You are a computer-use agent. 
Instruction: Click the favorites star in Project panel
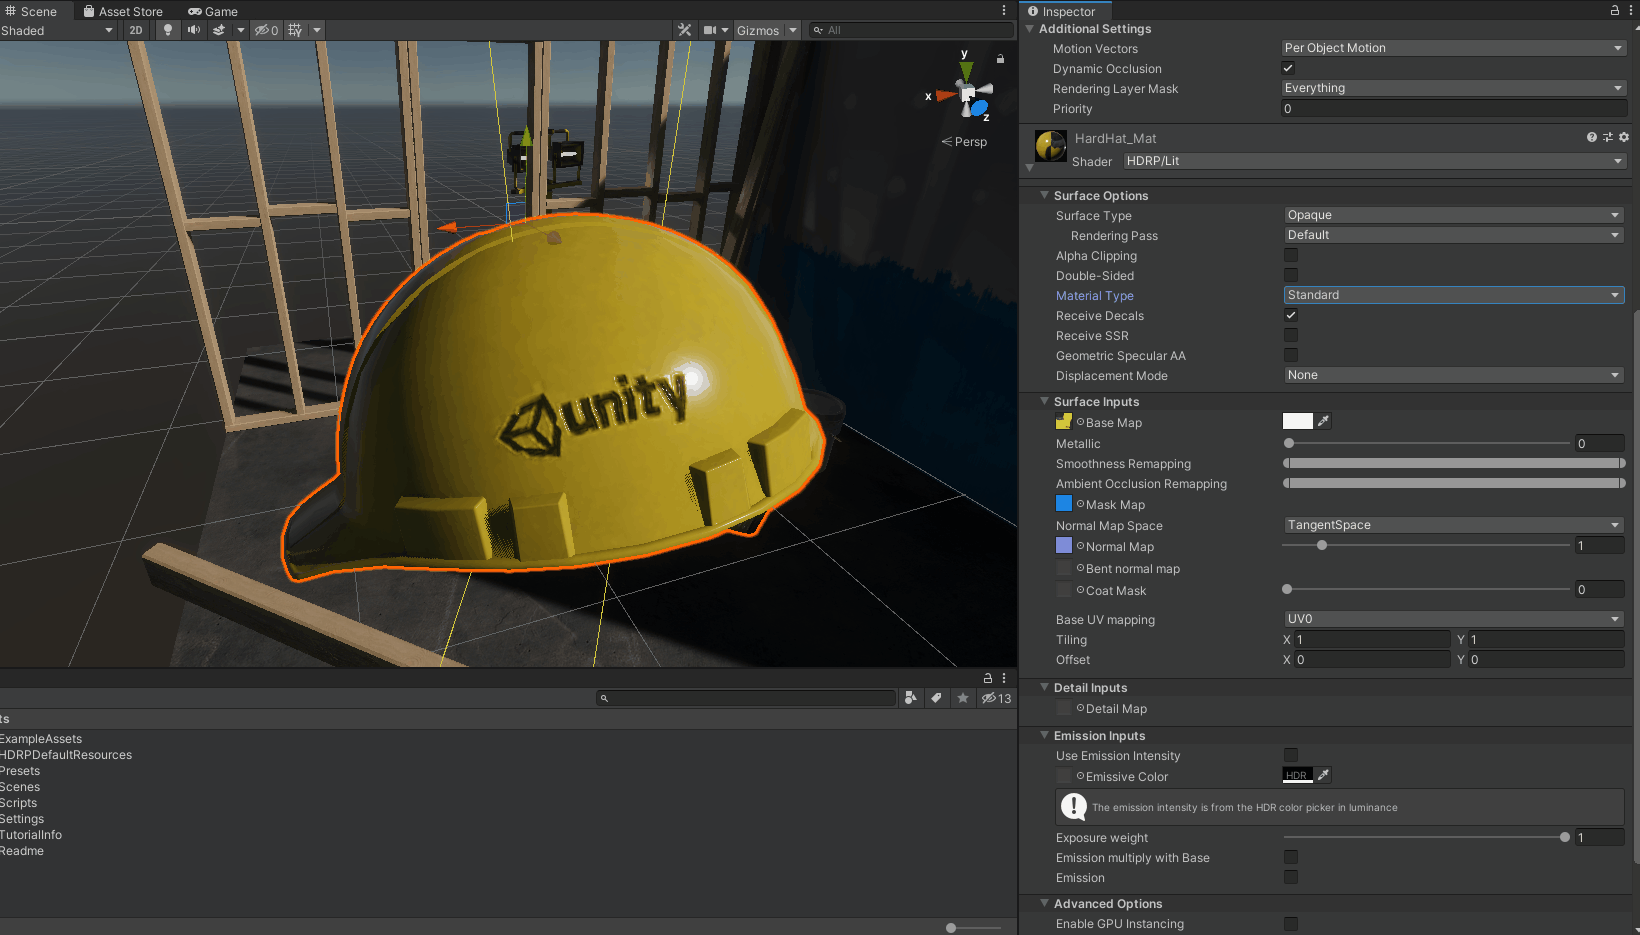(x=963, y=698)
